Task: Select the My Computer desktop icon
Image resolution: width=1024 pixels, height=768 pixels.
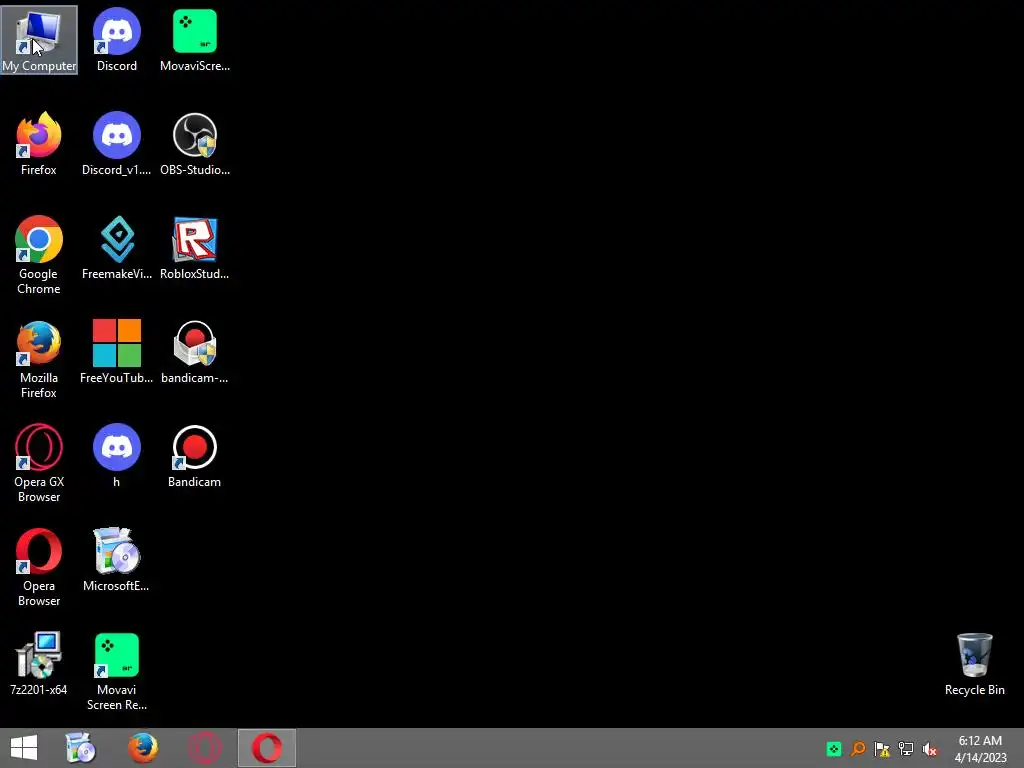Action: pyautogui.click(x=39, y=40)
